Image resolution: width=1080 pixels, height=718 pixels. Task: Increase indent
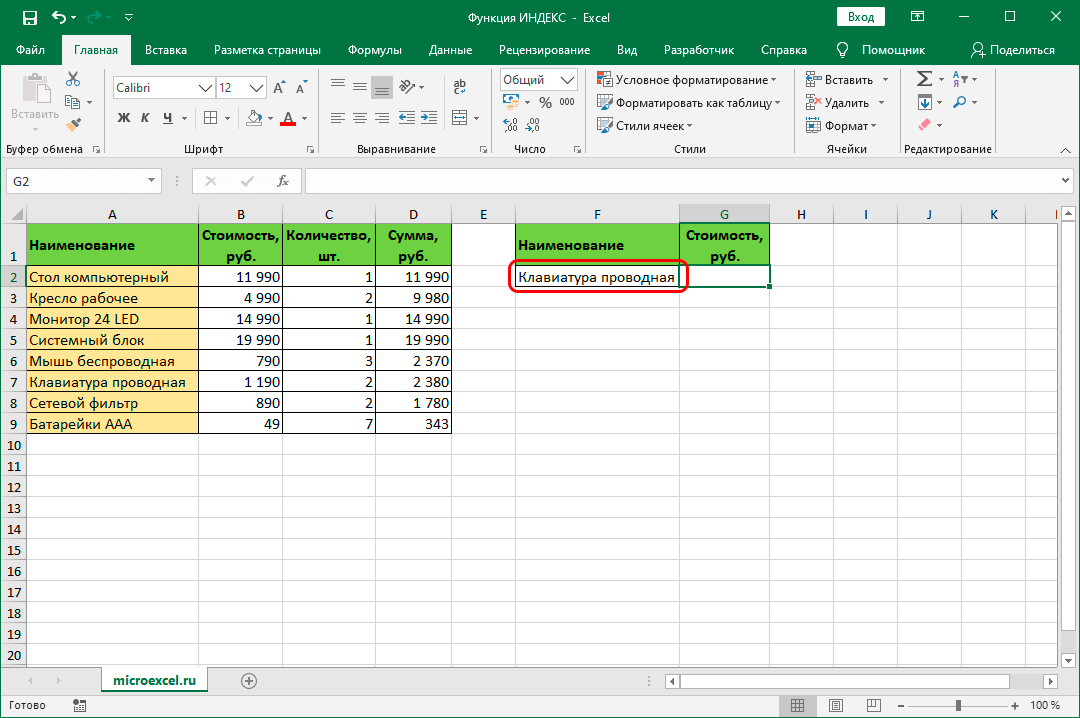(429, 118)
